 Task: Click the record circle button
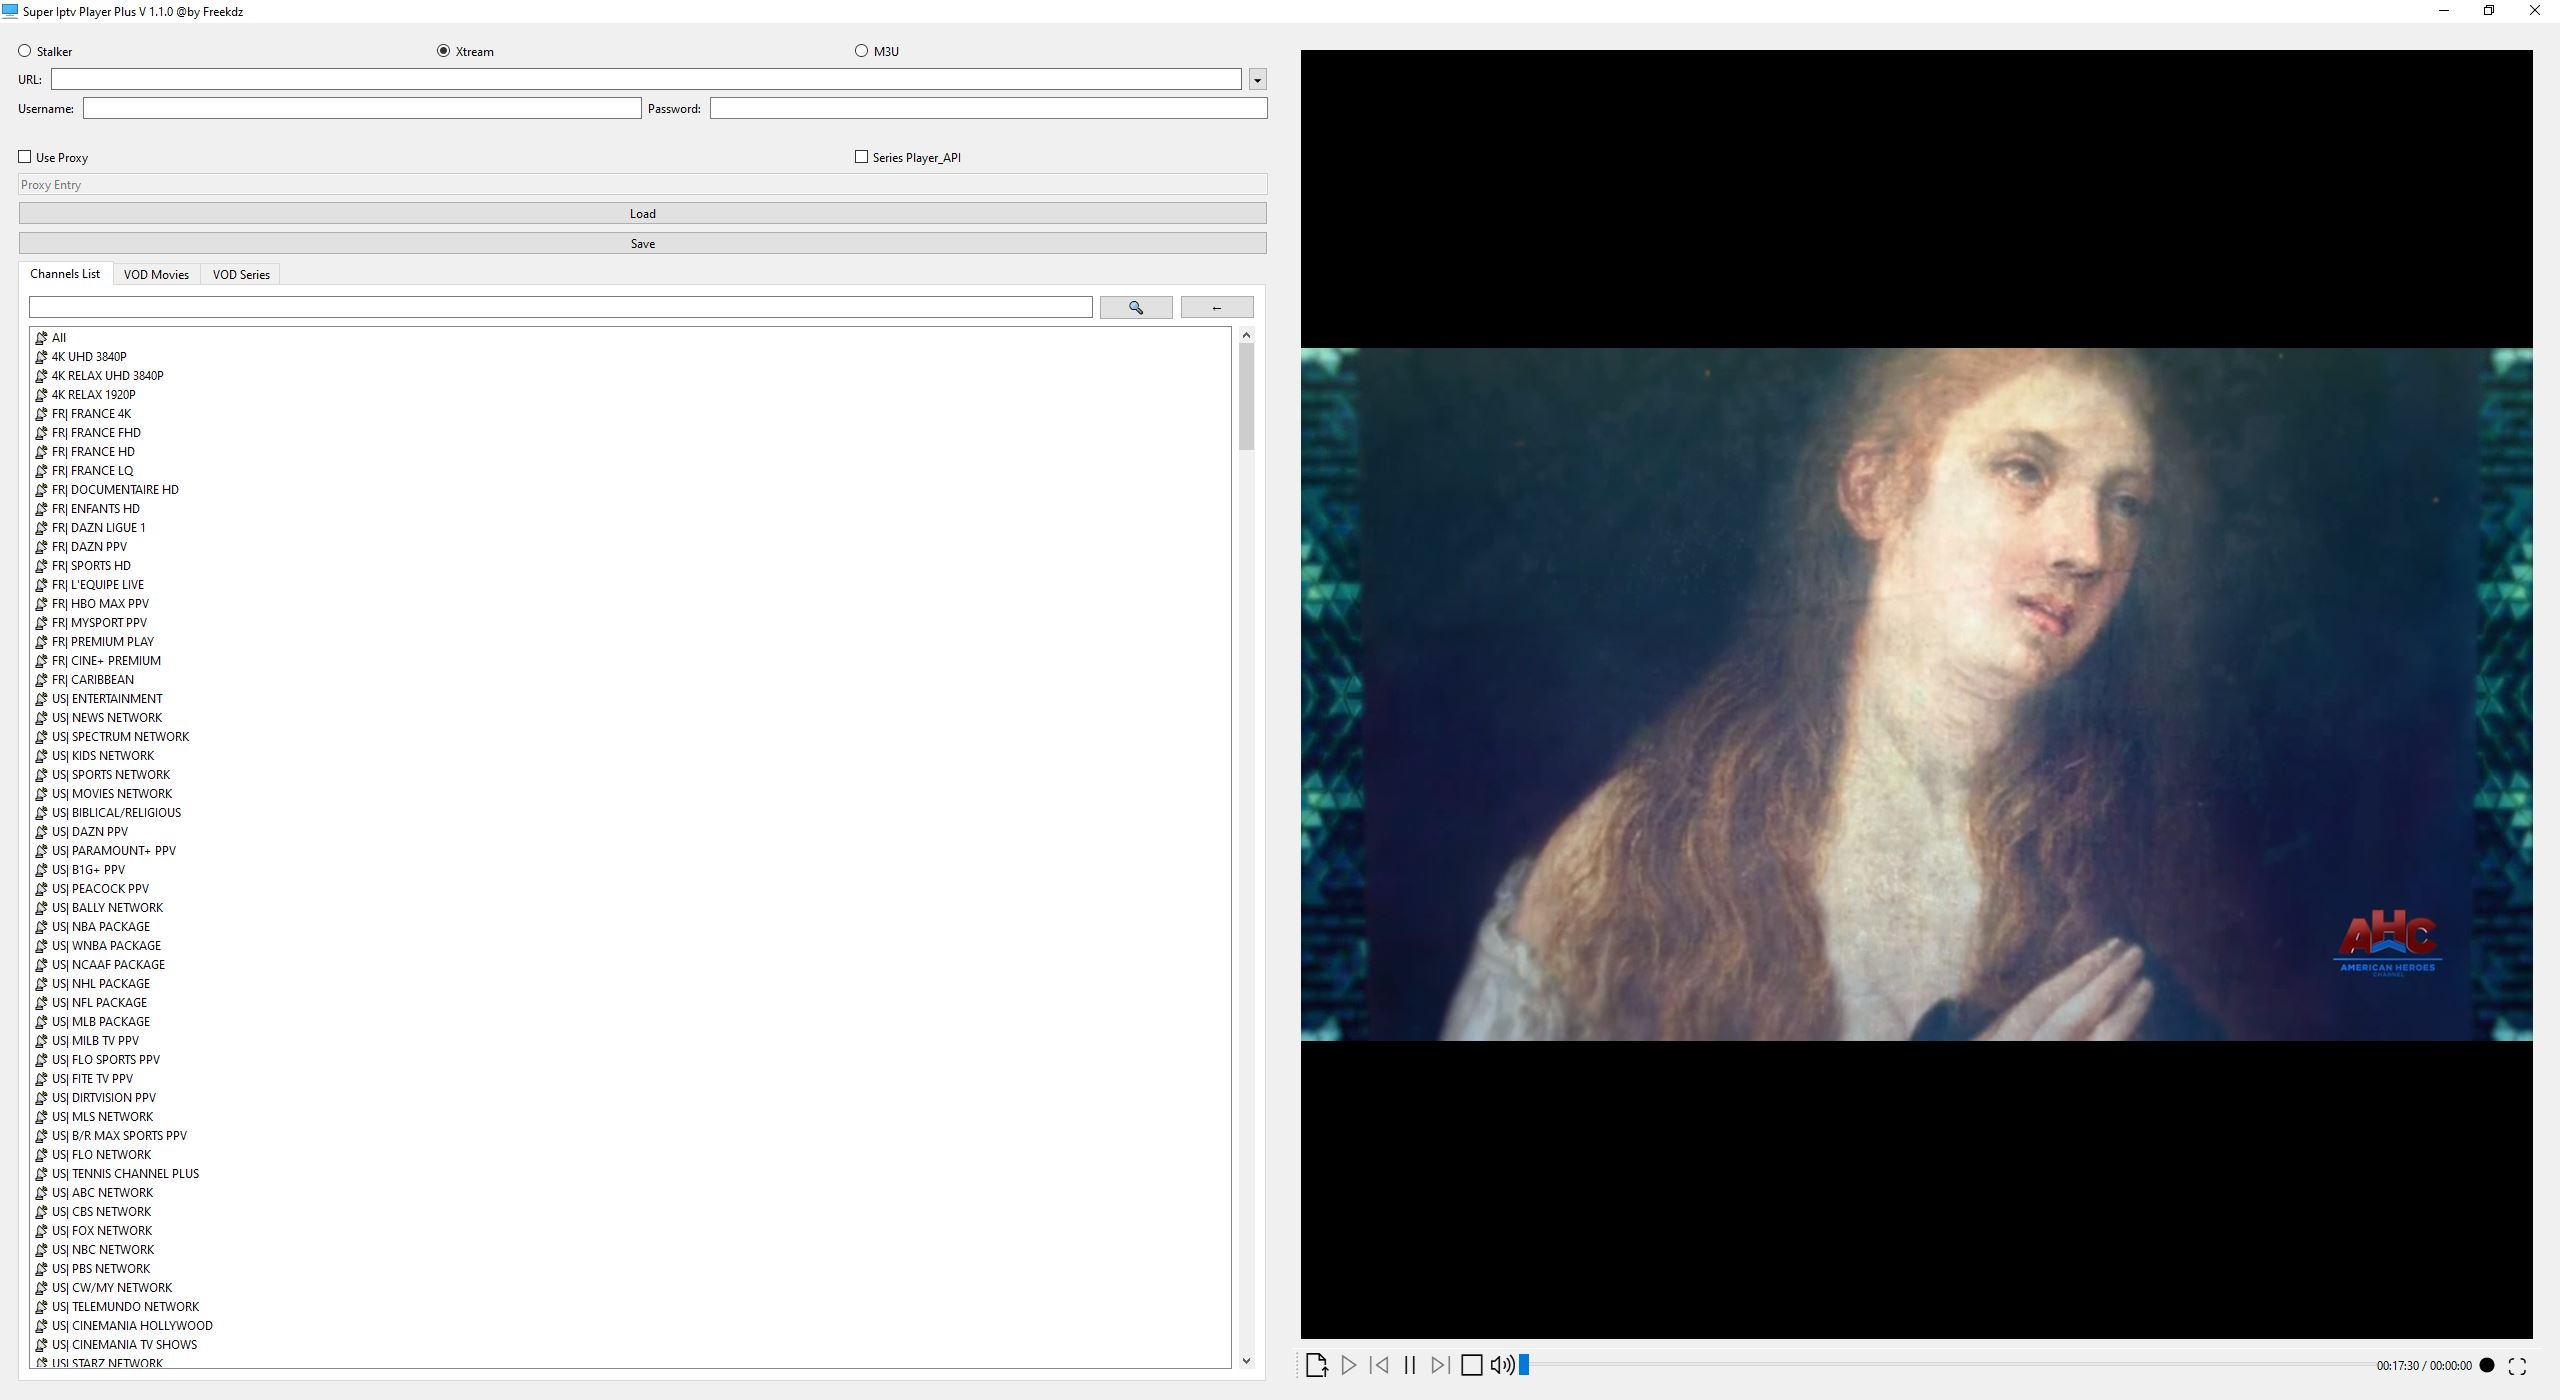[x=2487, y=1365]
